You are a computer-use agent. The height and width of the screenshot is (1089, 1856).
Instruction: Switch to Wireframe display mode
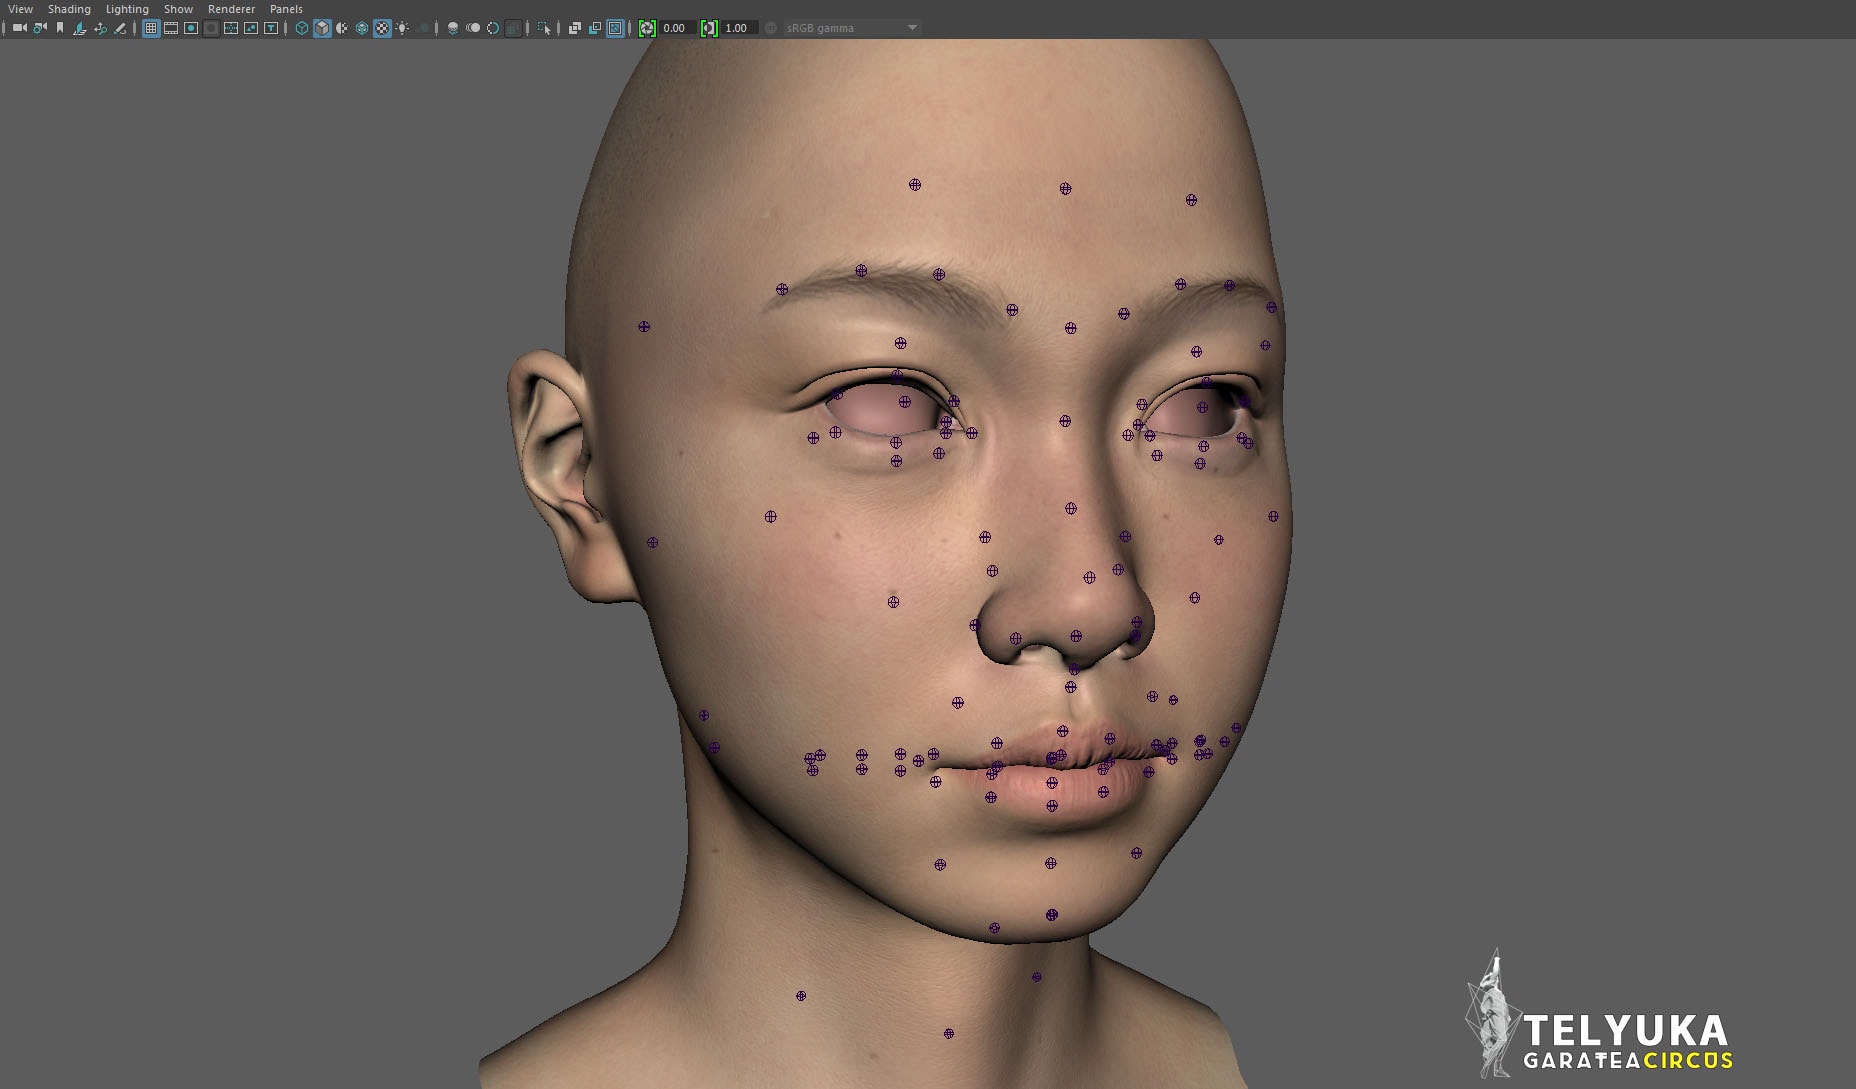302,28
